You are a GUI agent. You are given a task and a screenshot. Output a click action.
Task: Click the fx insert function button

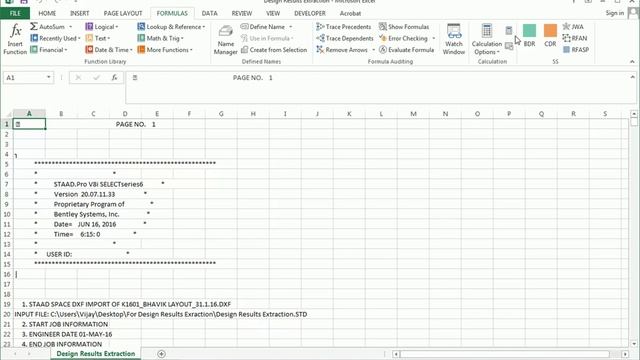tap(114, 78)
